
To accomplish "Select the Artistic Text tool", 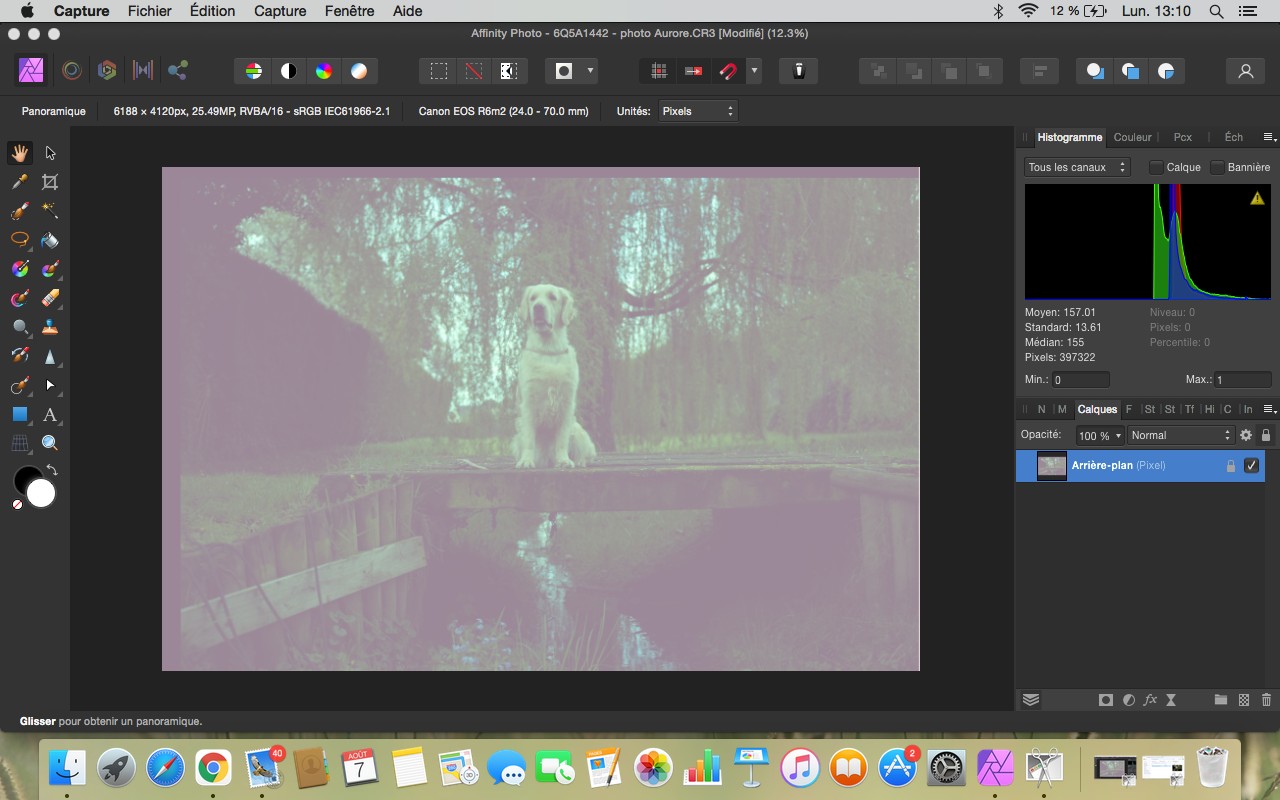I will tap(50, 414).
